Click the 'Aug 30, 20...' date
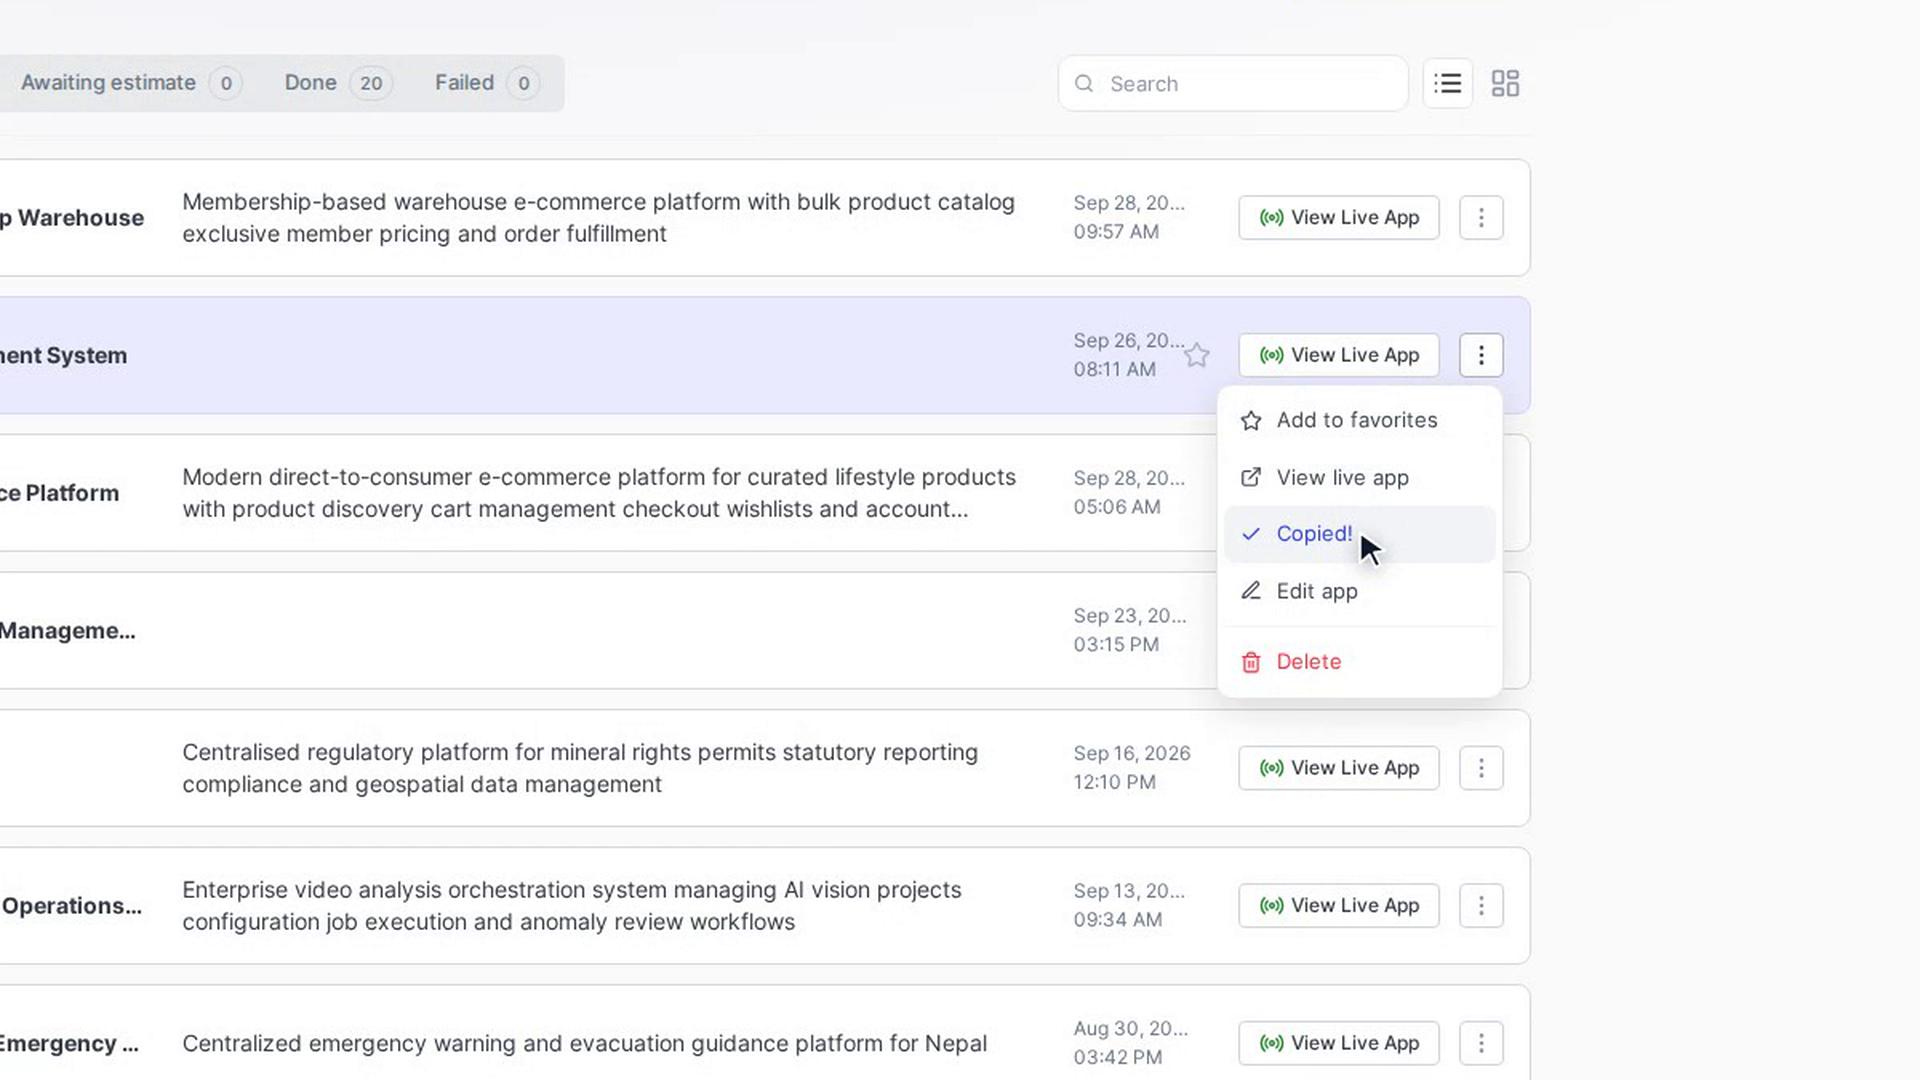The height and width of the screenshot is (1080, 1920). pos(1131,1029)
